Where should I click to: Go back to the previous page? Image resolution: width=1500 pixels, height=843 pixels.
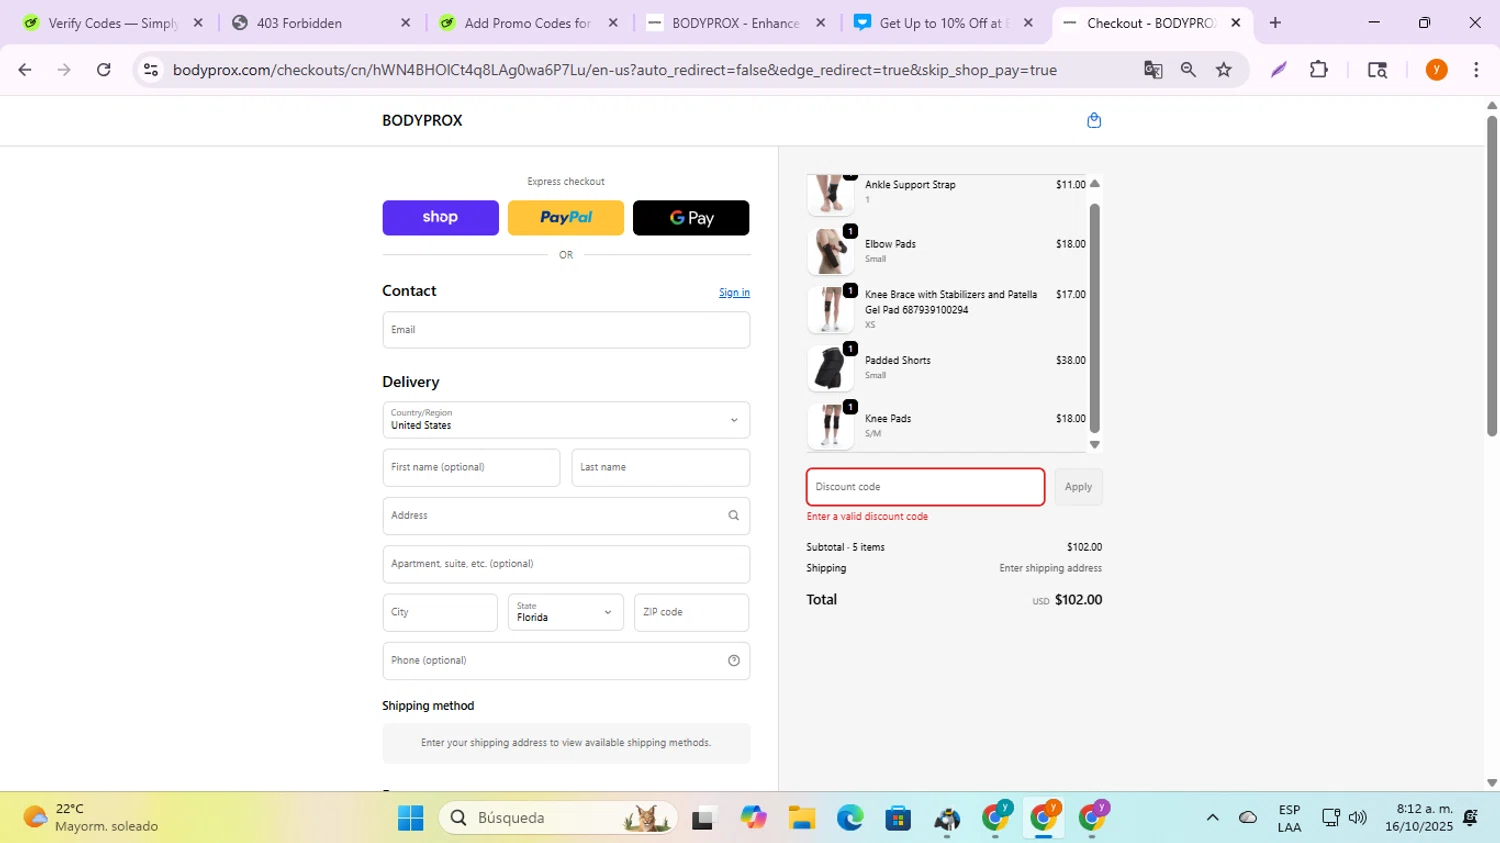[x=25, y=70]
